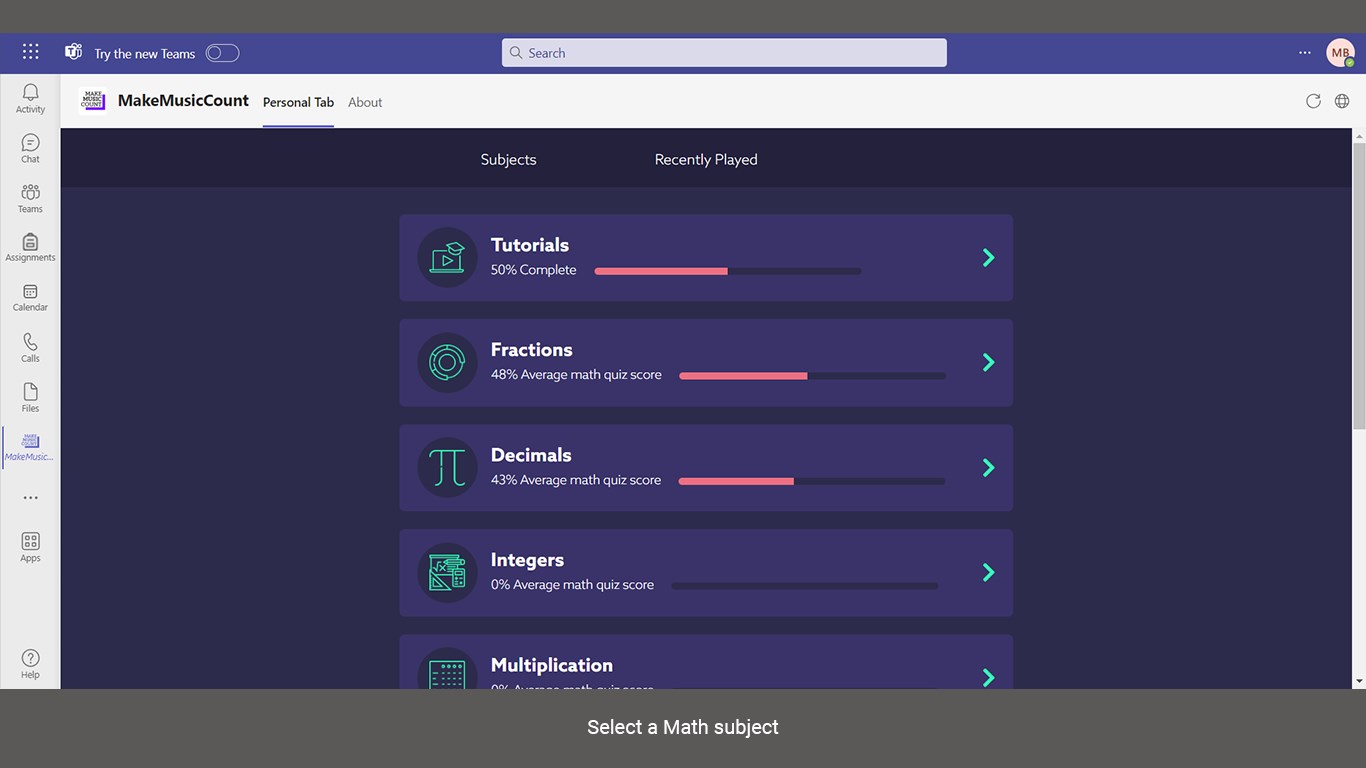Open Calls in the sidebar
This screenshot has width=1366, height=768.
30,348
